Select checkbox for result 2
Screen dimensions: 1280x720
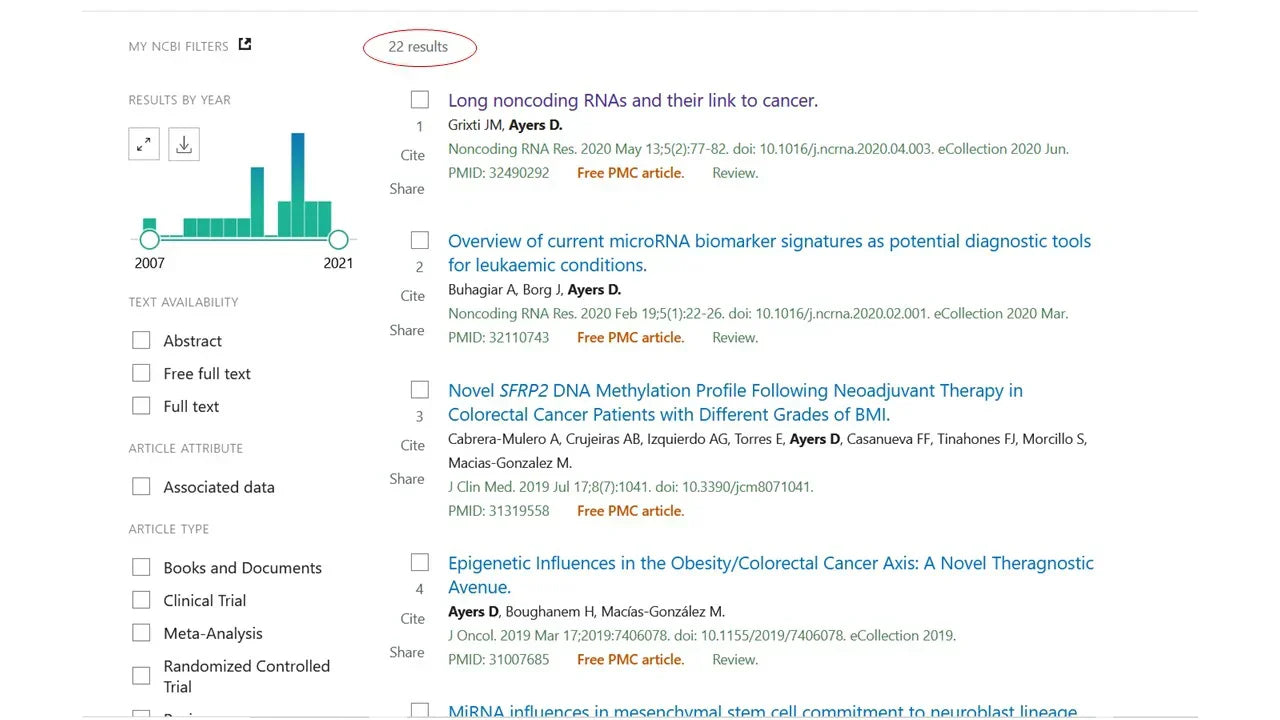click(420, 240)
